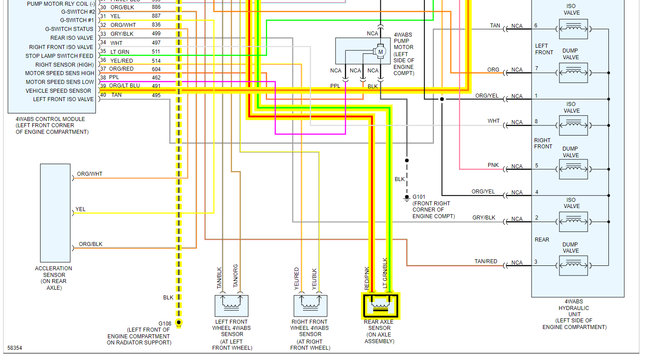Click the right front dump valve coil symbol

(573, 169)
